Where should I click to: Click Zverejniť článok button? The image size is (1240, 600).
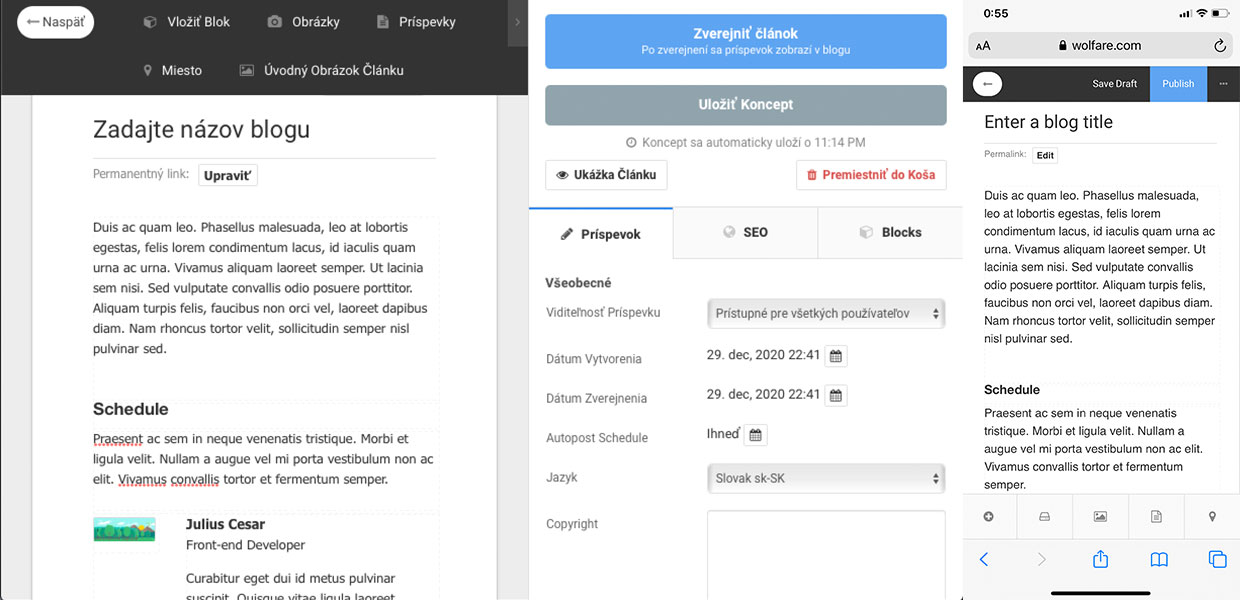pos(746,41)
